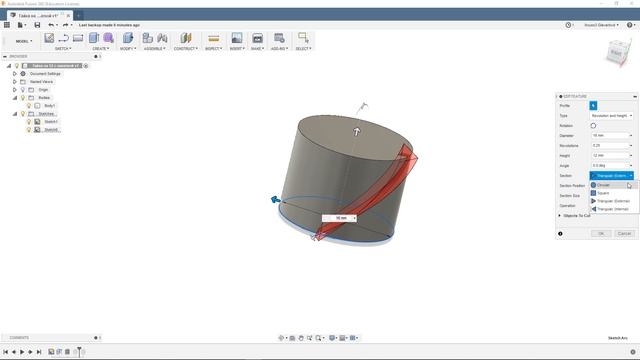Image resolution: width=640 pixels, height=360 pixels.
Task: Open the Help question mark menu
Action: (x=630, y=25)
